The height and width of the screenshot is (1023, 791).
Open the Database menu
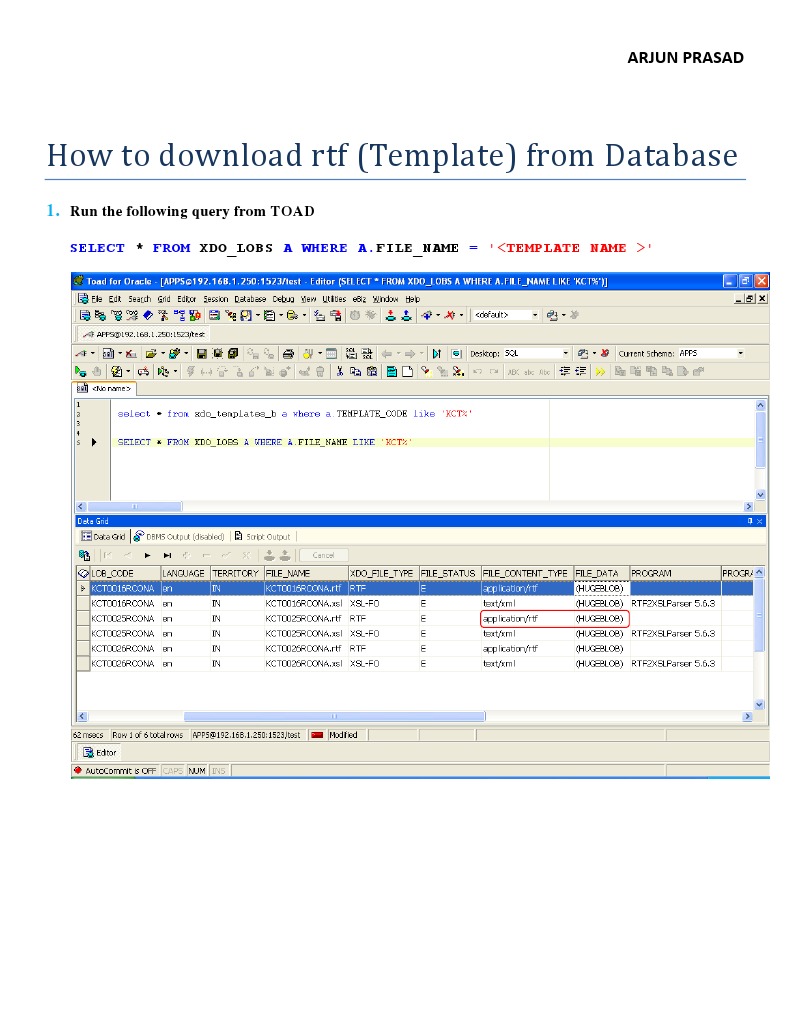click(x=250, y=299)
